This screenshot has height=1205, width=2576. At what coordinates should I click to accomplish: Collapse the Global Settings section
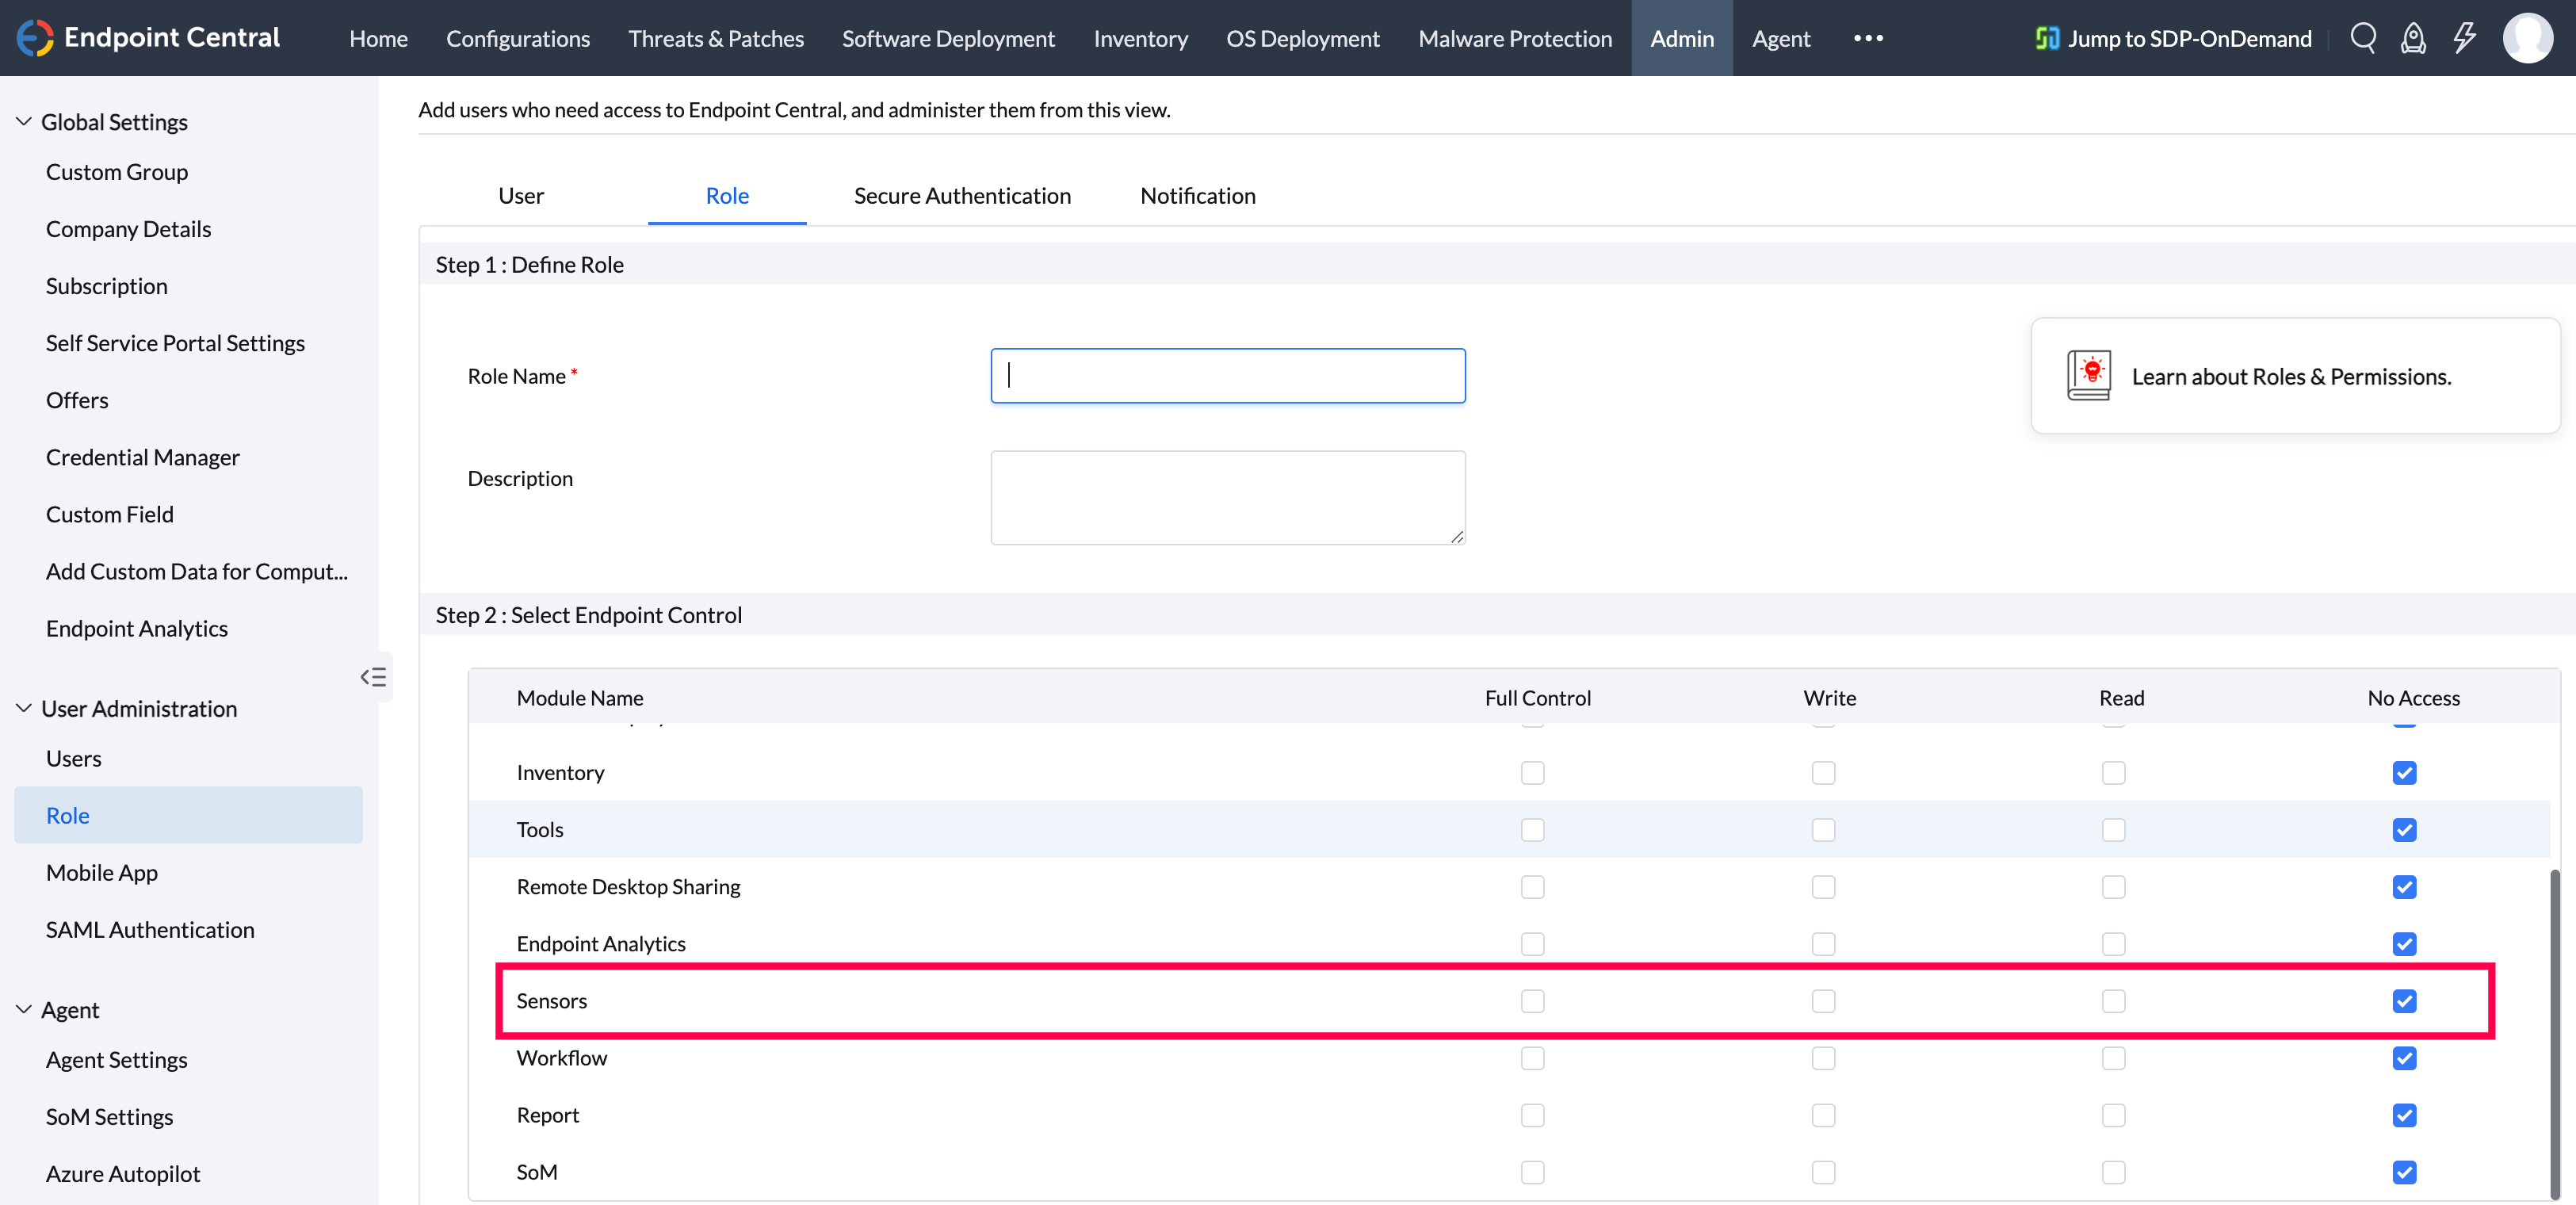click(24, 122)
